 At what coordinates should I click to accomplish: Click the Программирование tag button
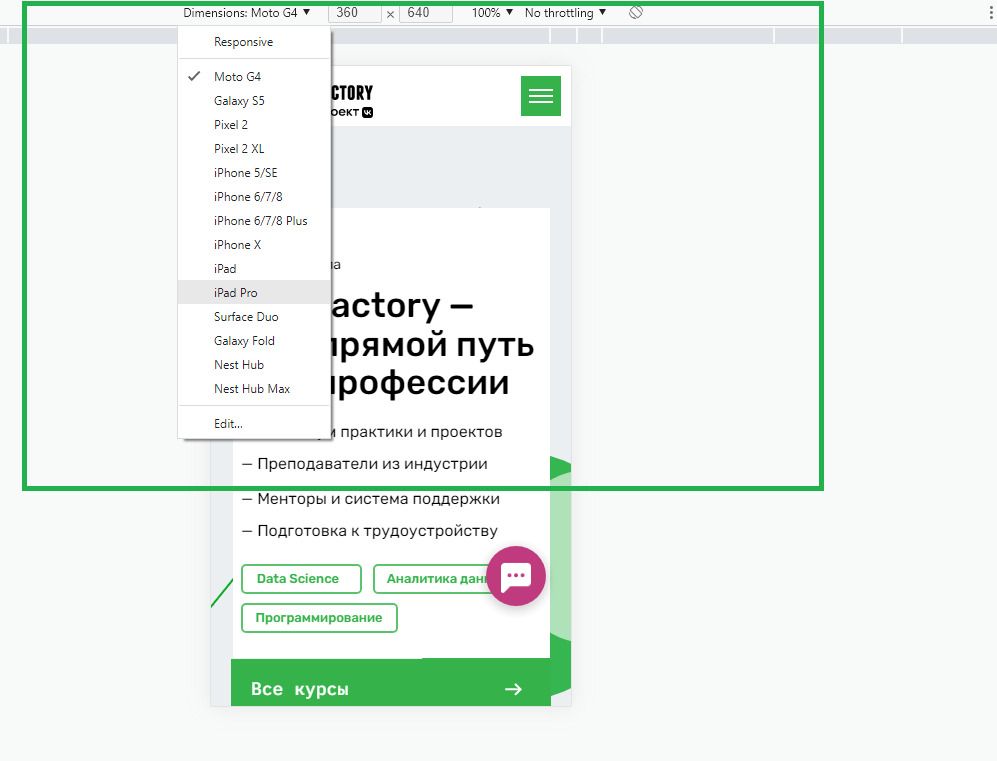pos(319,618)
